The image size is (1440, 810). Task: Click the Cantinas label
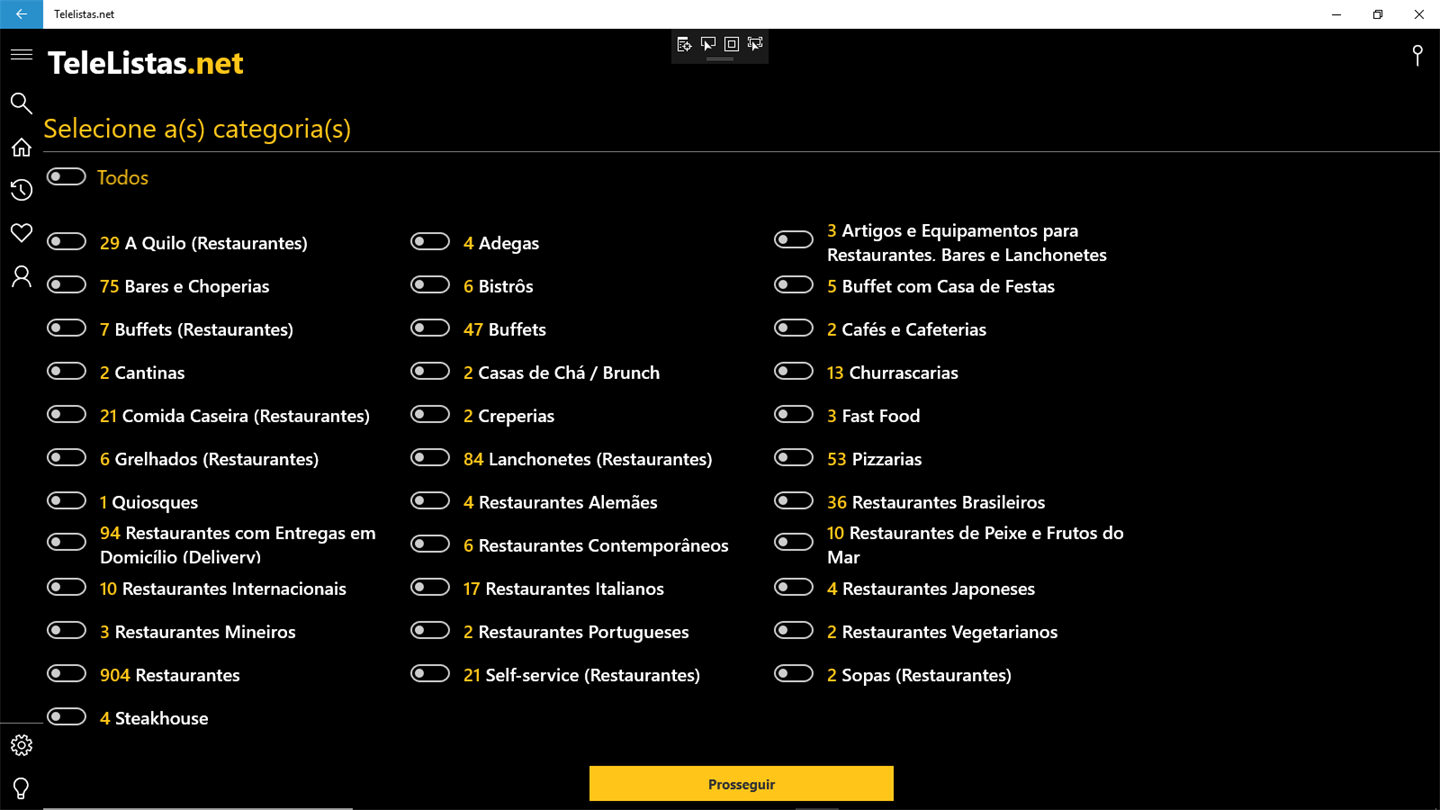click(142, 372)
